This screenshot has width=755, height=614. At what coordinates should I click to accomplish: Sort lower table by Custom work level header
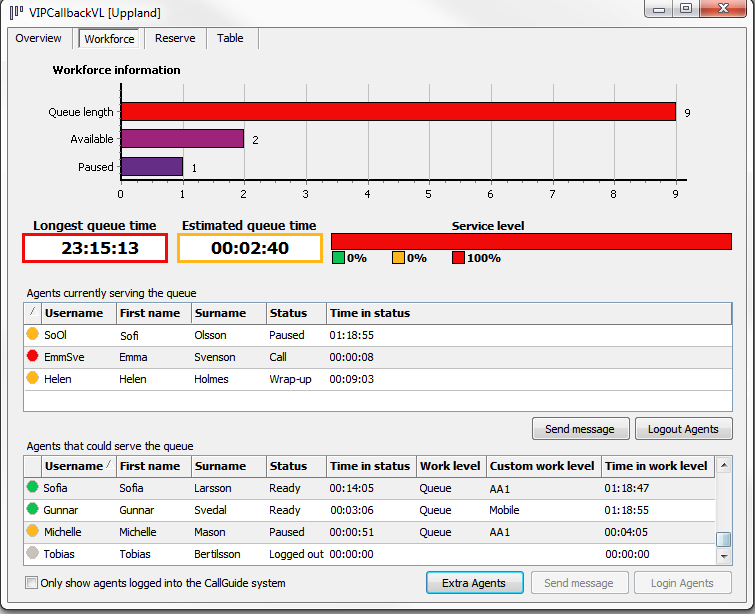click(x=542, y=466)
